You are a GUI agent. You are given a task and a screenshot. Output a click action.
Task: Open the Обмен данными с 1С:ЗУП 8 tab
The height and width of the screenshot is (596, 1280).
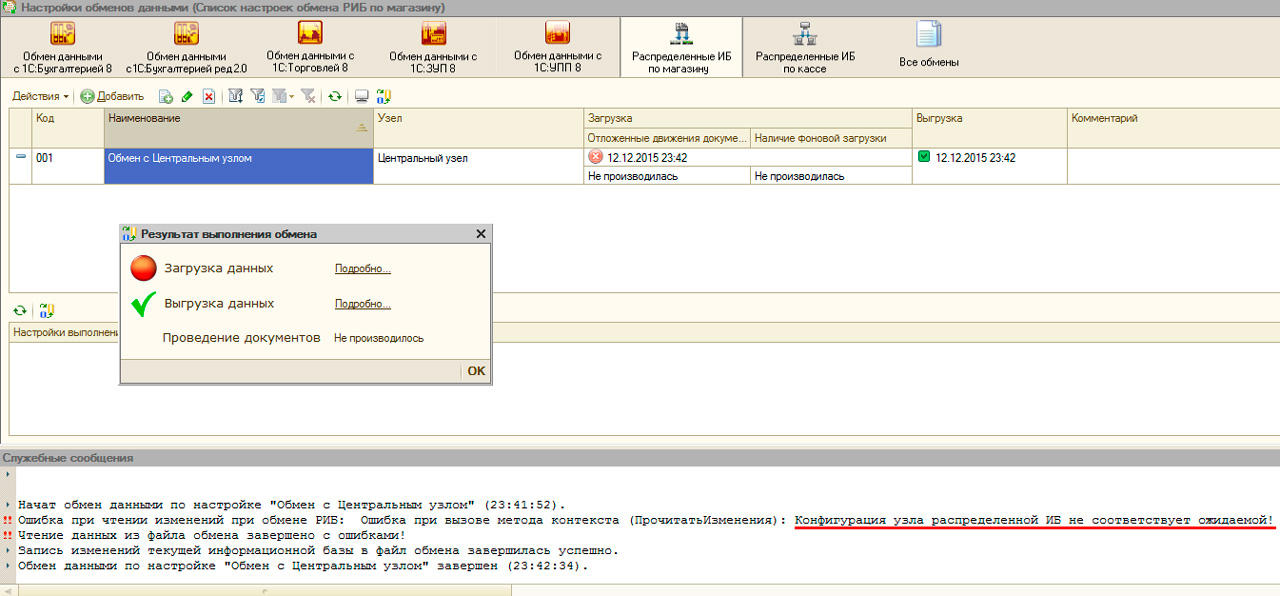click(x=433, y=47)
